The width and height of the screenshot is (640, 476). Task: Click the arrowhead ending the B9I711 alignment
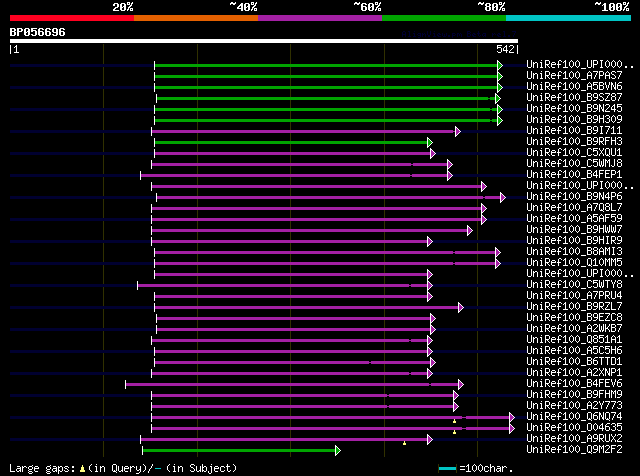coord(458,131)
